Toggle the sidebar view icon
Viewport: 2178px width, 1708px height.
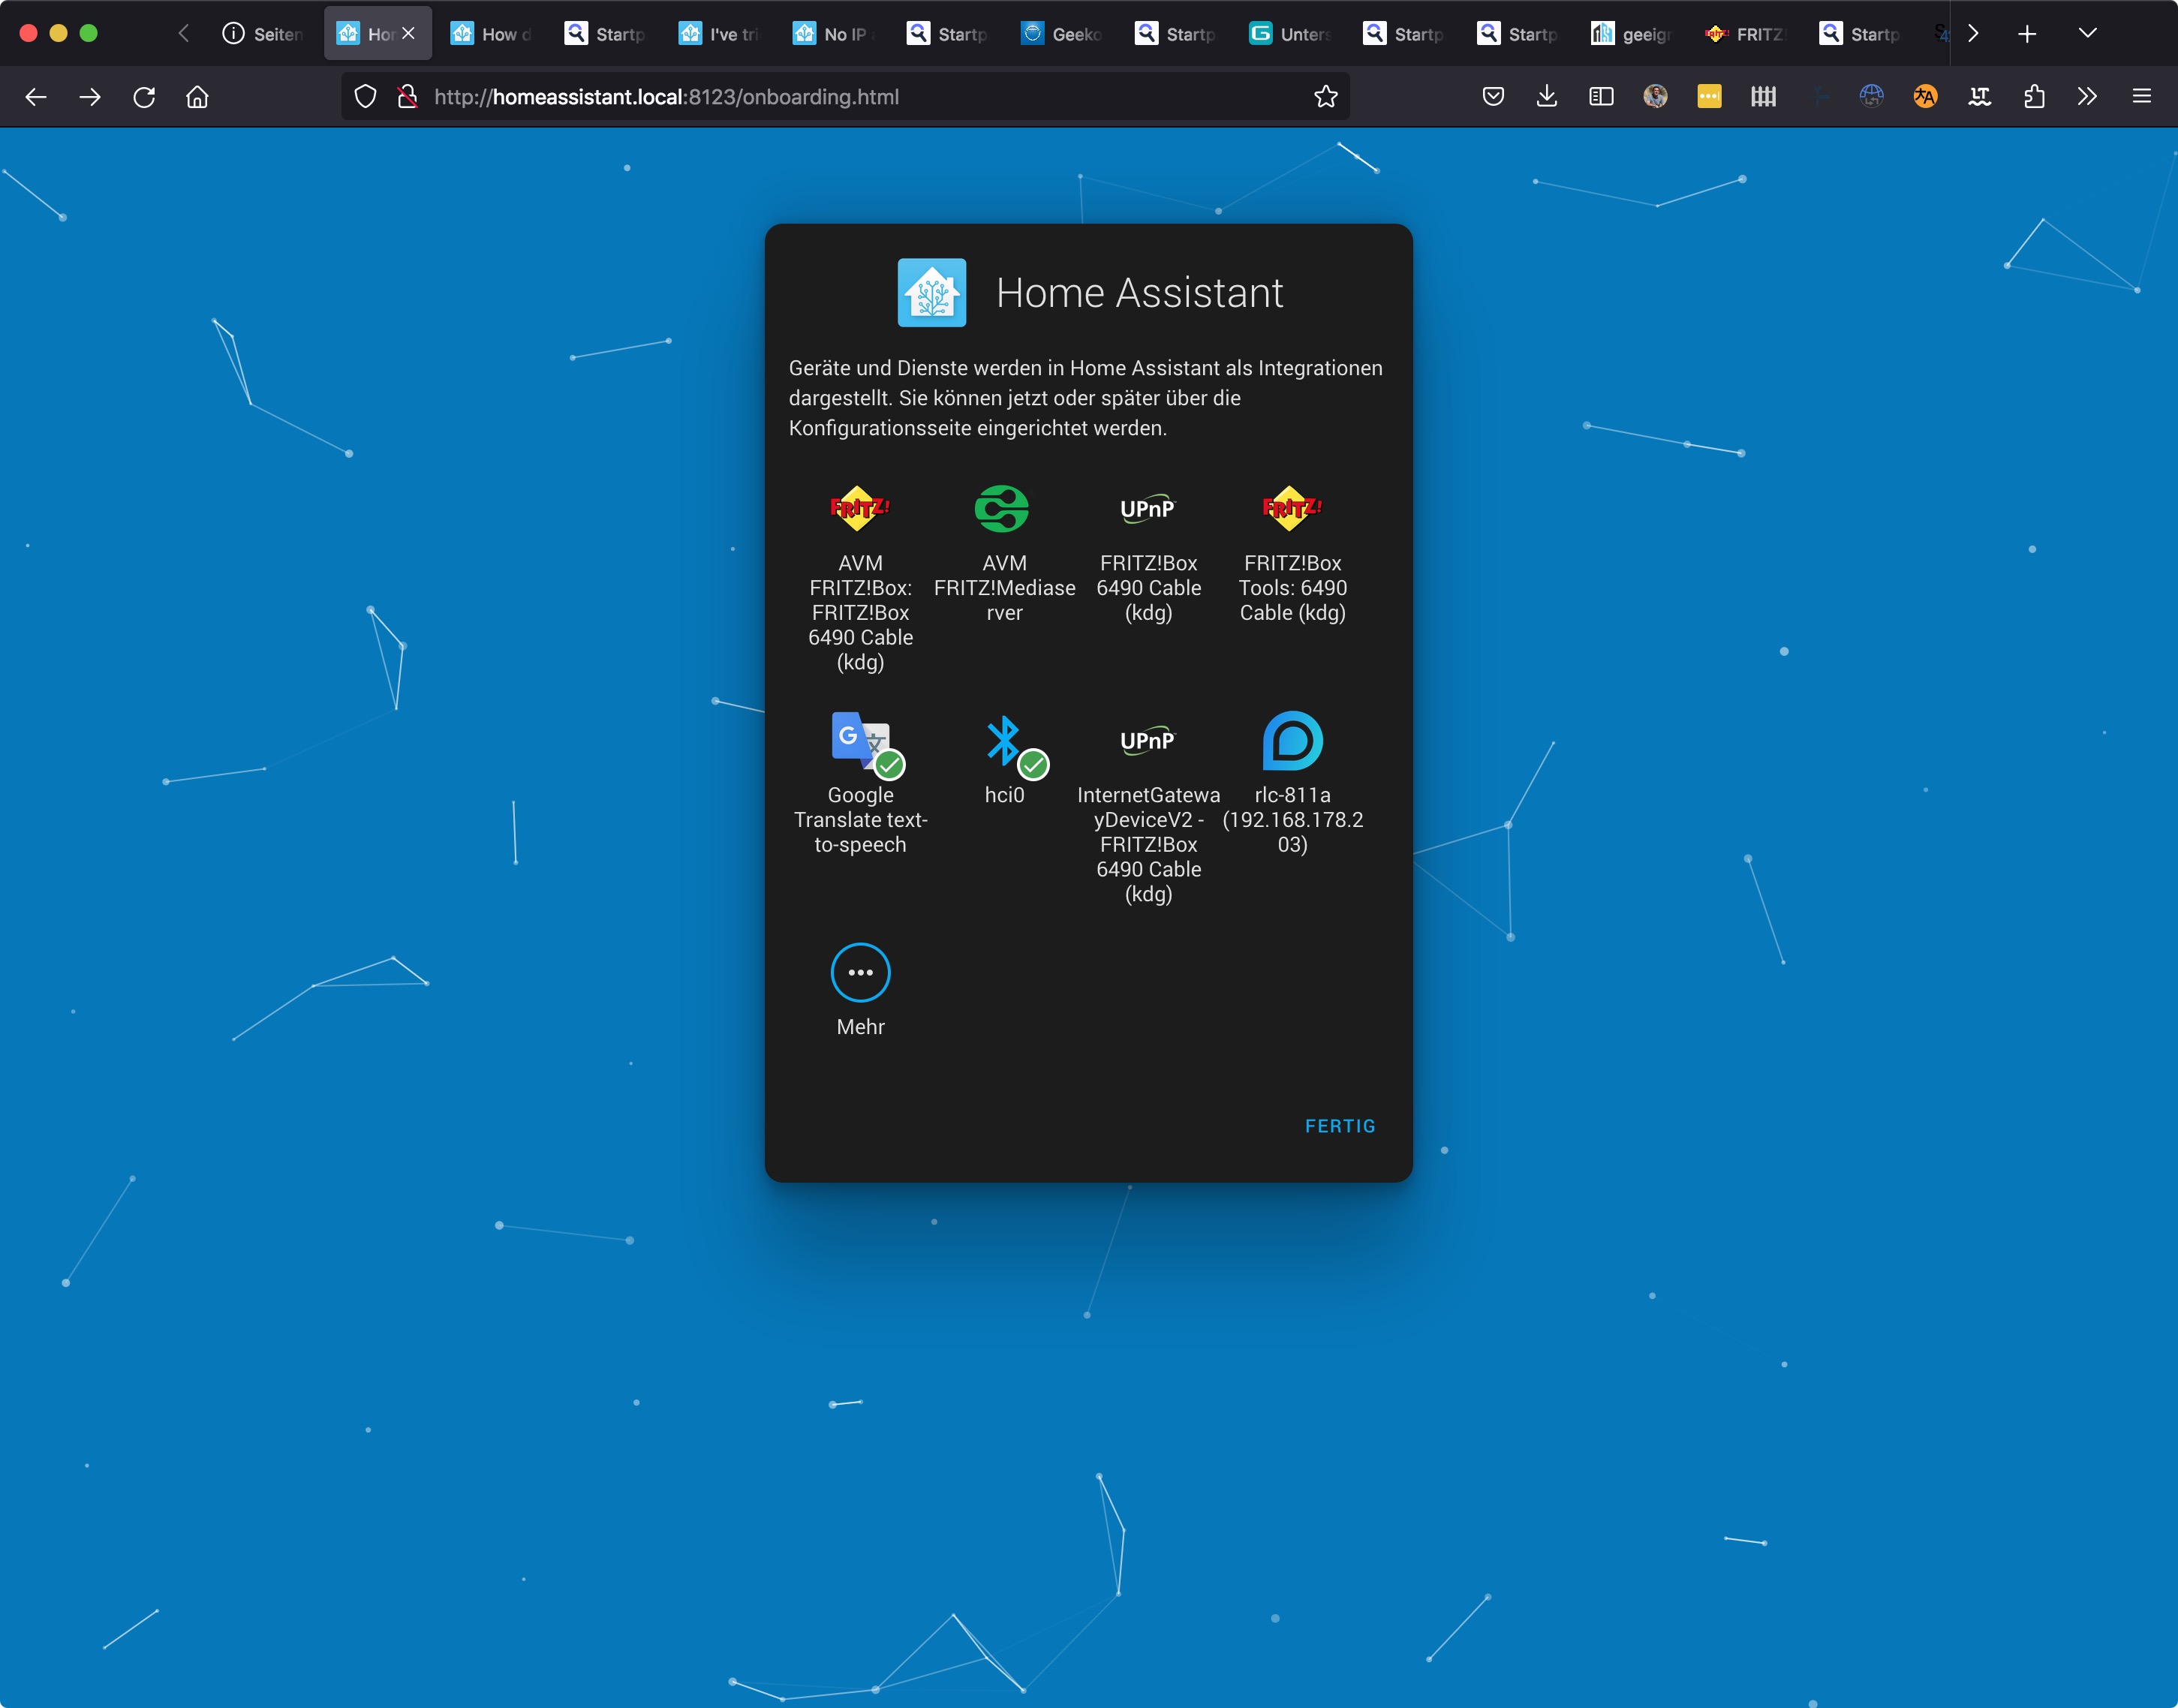[1601, 97]
